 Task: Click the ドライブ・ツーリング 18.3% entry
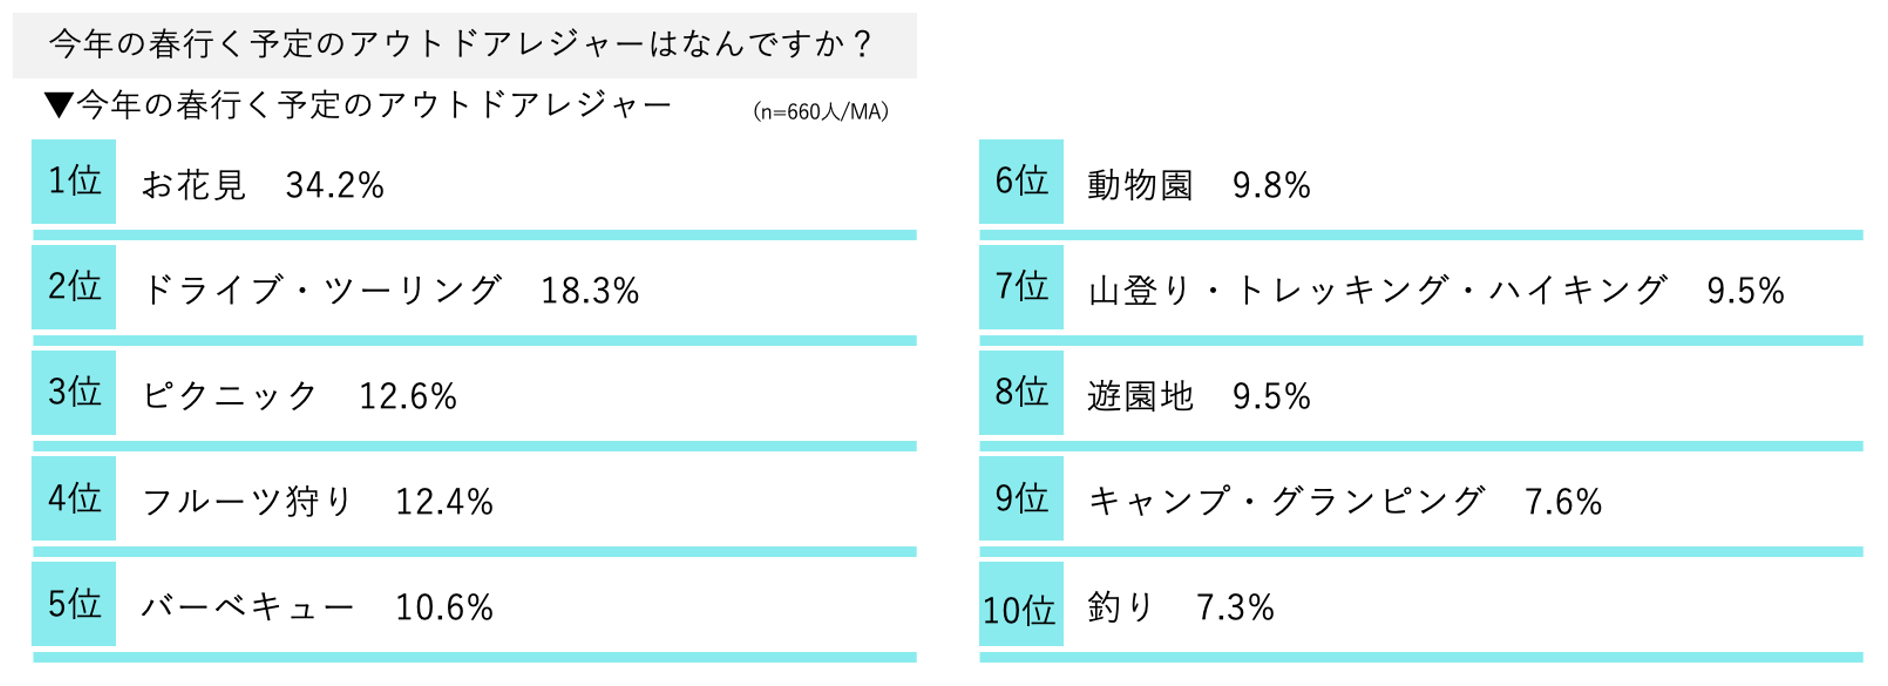click(390, 291)
